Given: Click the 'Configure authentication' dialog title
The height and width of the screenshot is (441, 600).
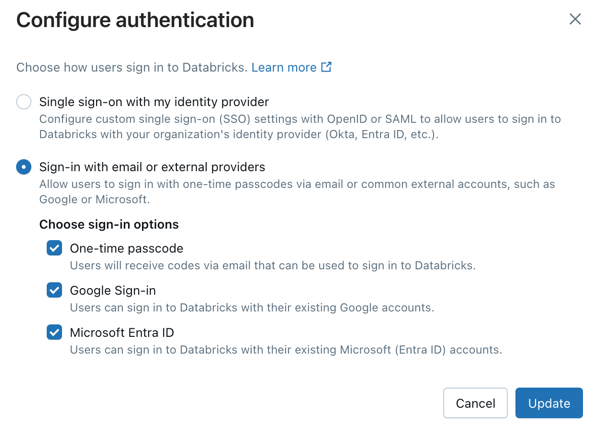Looking at the screenshot, I should pyautogui.click(x=135, y=20).
